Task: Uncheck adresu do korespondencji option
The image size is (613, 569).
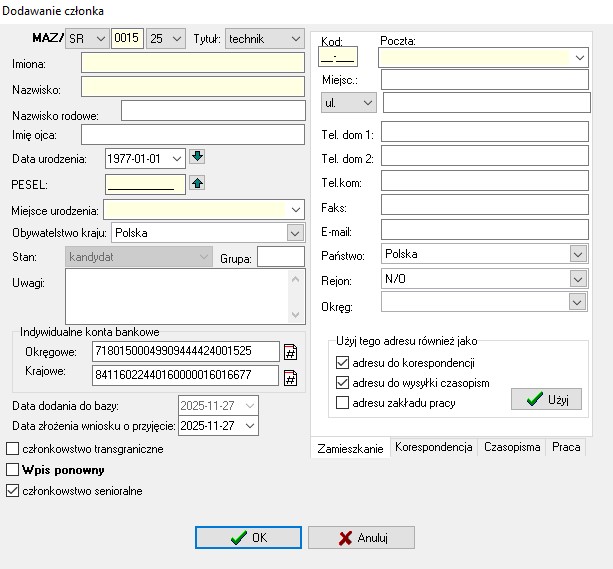Action: click(343, 362)
